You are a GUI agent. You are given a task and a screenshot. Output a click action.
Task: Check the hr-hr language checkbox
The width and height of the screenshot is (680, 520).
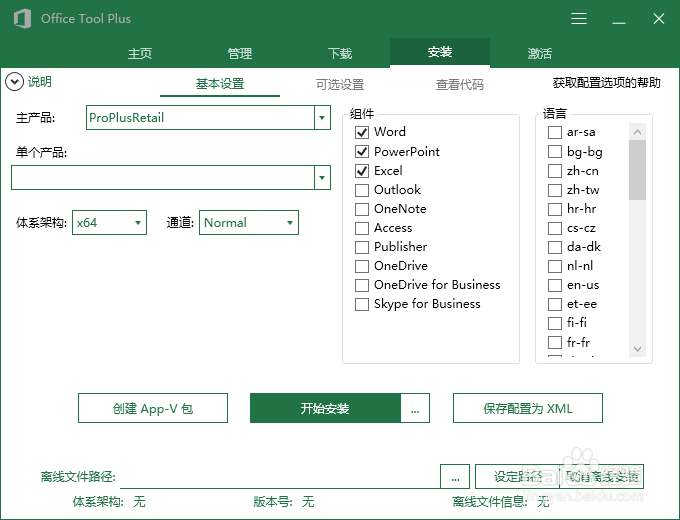click(x=555, y=209)
